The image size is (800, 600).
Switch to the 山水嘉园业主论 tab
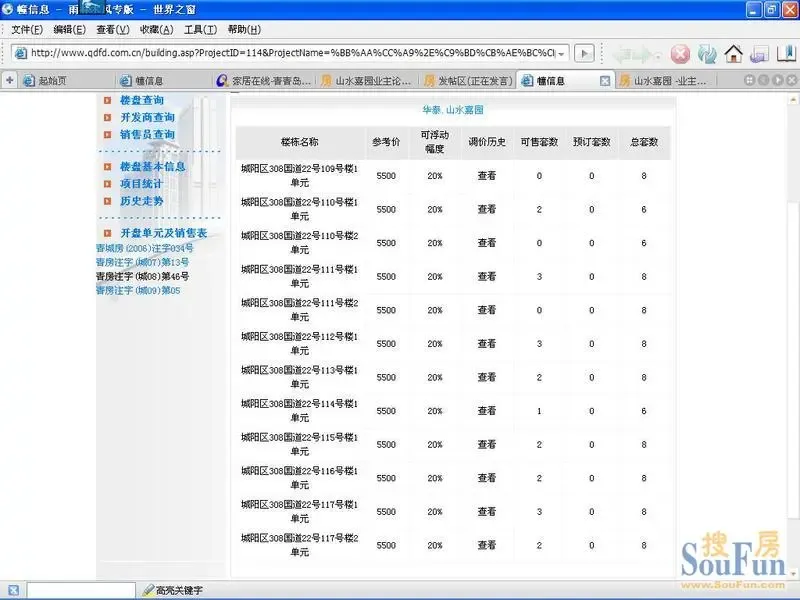366,81
